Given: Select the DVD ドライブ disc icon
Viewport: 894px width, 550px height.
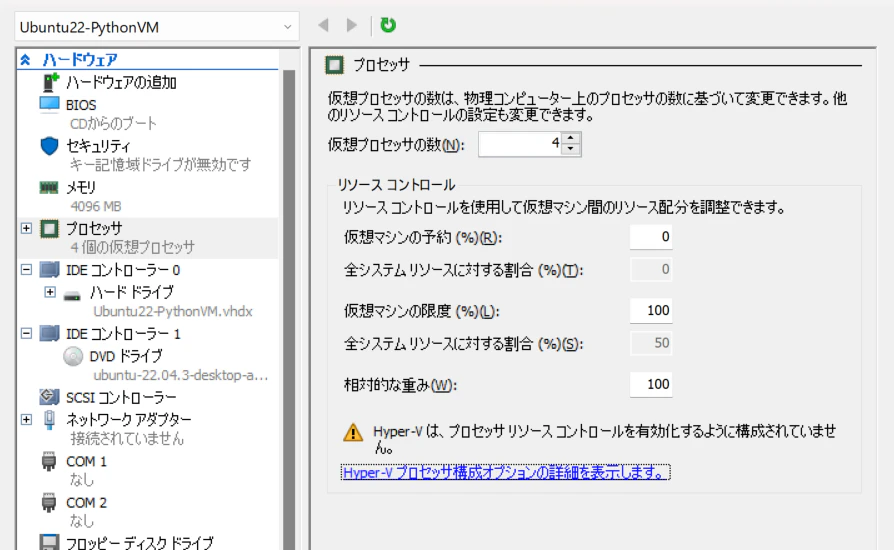Looking at the screenshot, I should (73, 356).
